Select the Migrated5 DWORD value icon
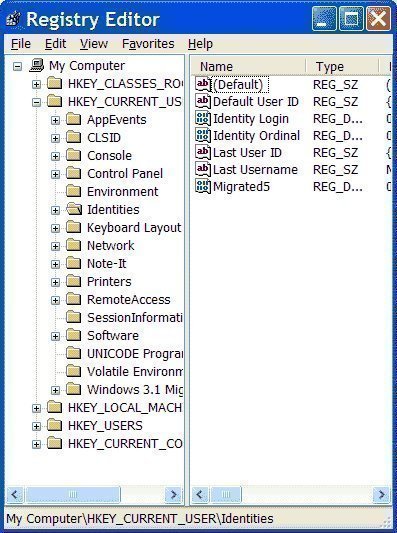The image size is (397, 533). click(x=203, y=186)
